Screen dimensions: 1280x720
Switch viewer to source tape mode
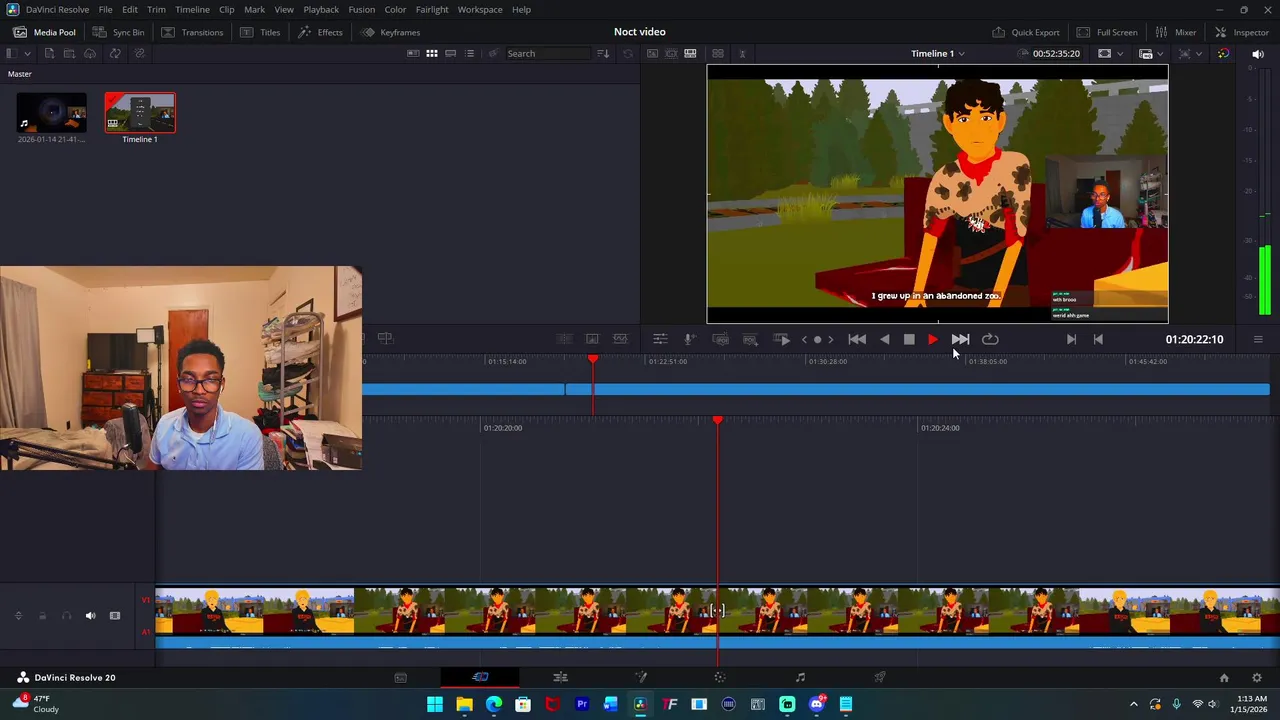pyautogui.click(x=671, y=53)
